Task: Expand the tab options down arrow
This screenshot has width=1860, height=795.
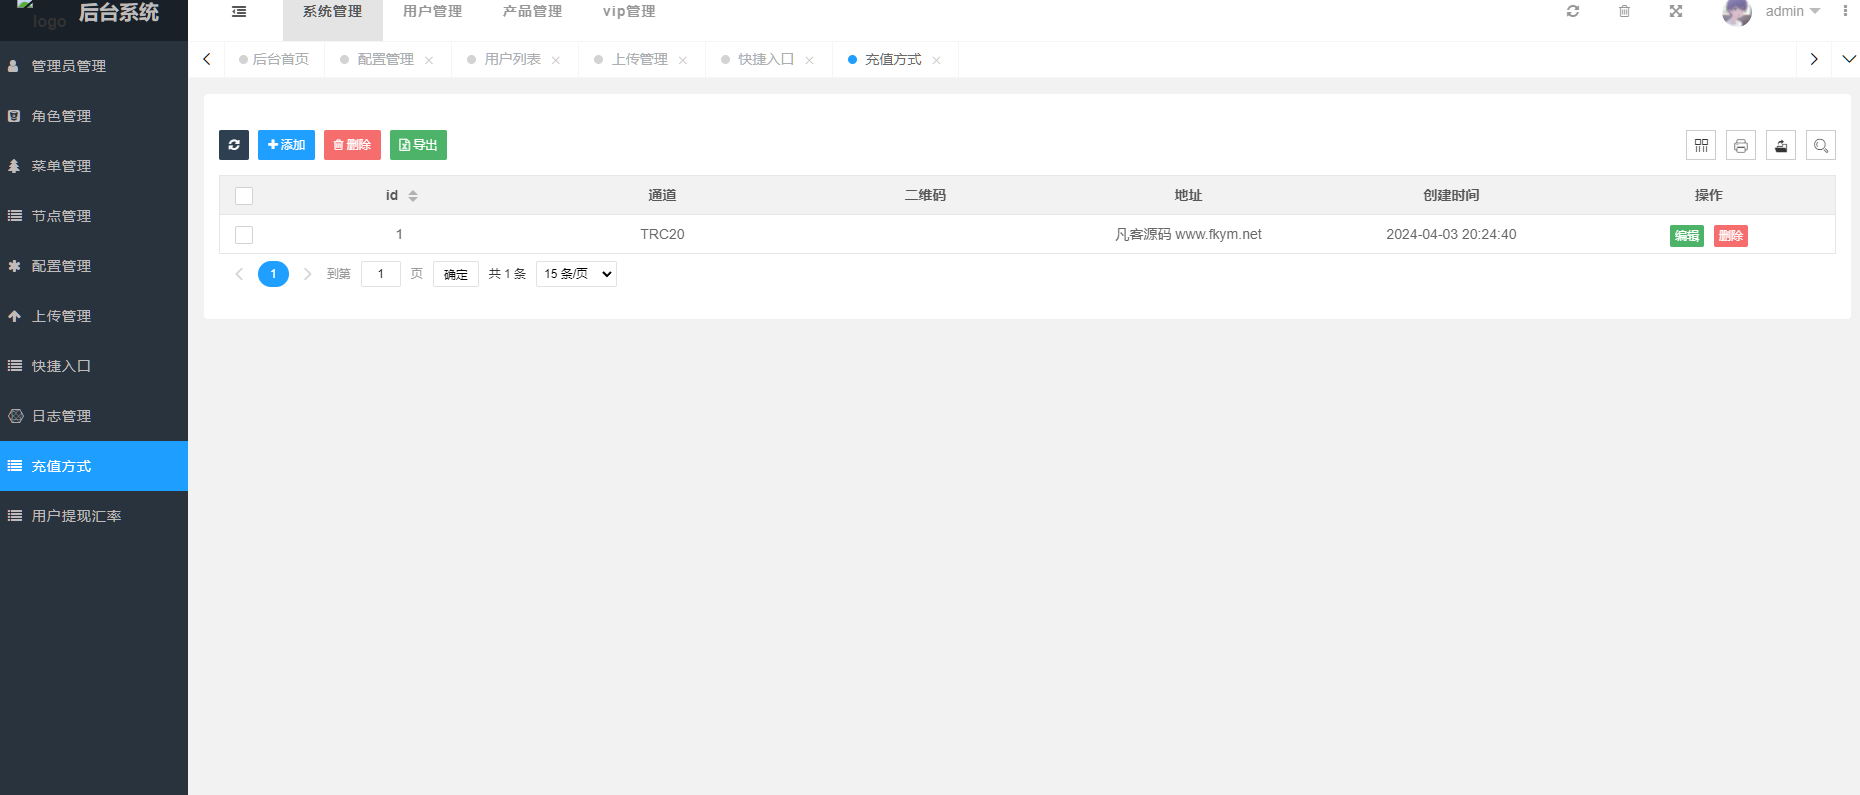Action: pyautogui.click(x=1848, y=59)
